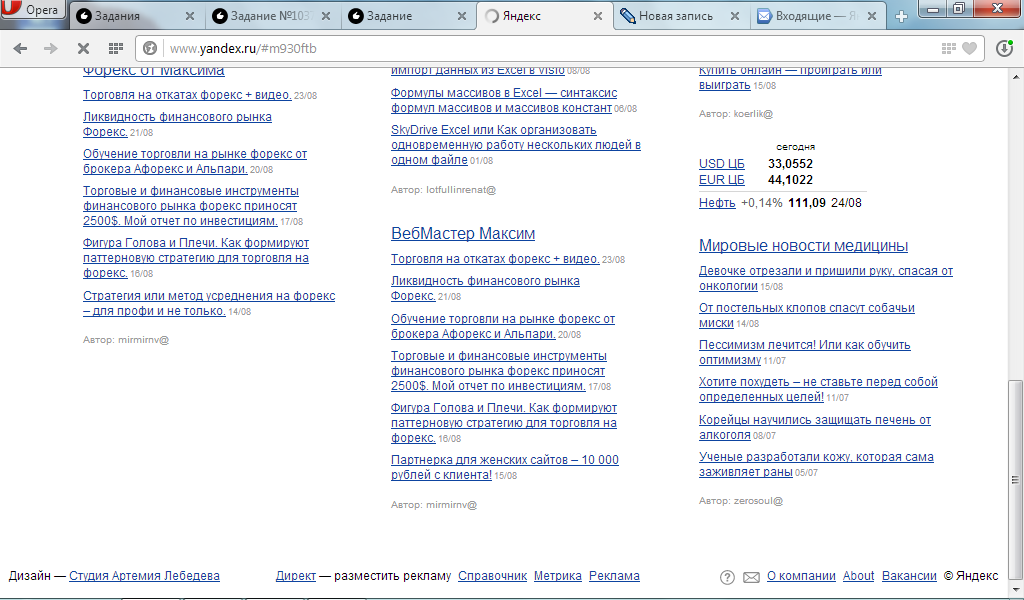Click USD rate value 33,0552
The height and width of the screenshot is (600, 1024).
click(x=790, y=164)
